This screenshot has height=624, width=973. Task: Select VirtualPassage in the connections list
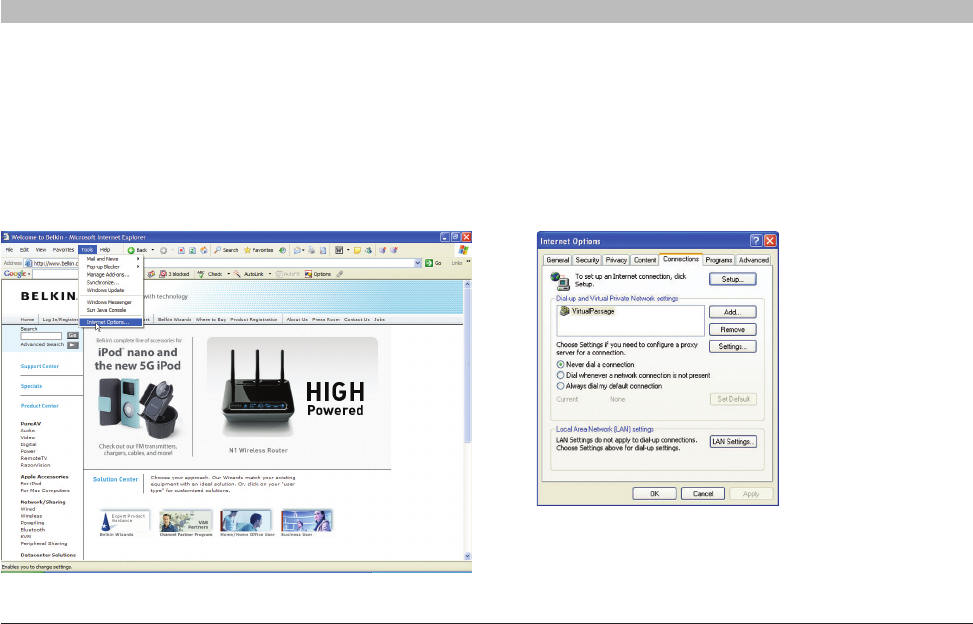point(590,311)
